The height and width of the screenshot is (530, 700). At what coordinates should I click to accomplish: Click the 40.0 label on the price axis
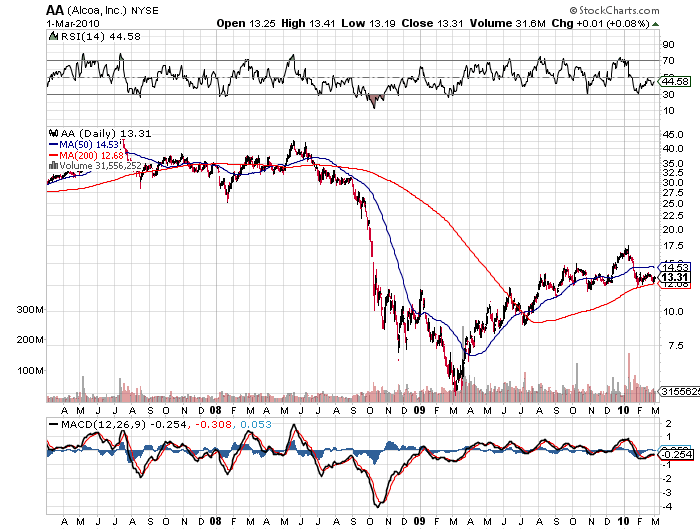click(673, 149)
